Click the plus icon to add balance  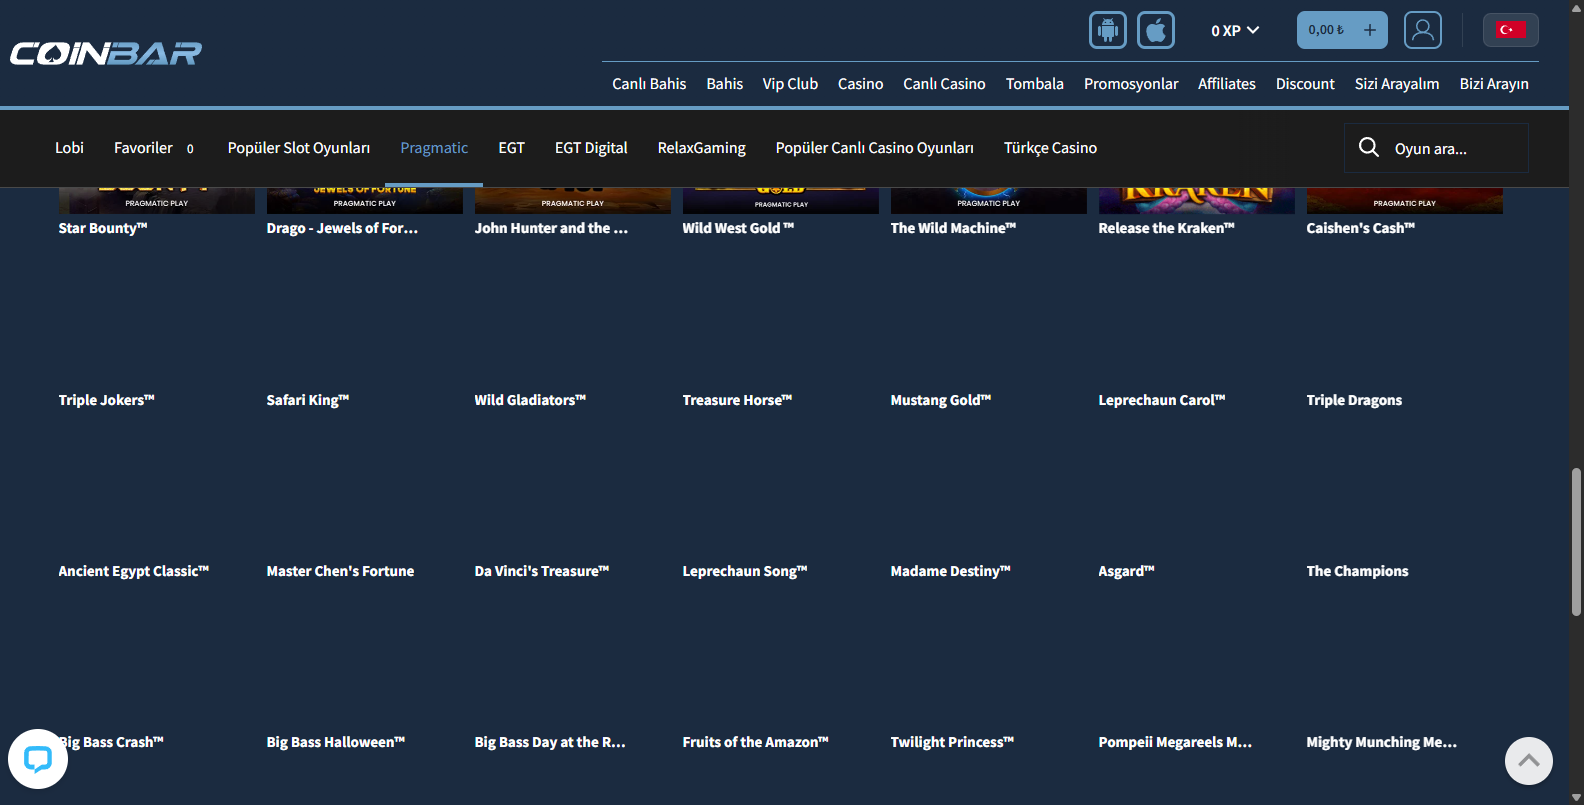pyautogui.click(x=1369, y=30)
